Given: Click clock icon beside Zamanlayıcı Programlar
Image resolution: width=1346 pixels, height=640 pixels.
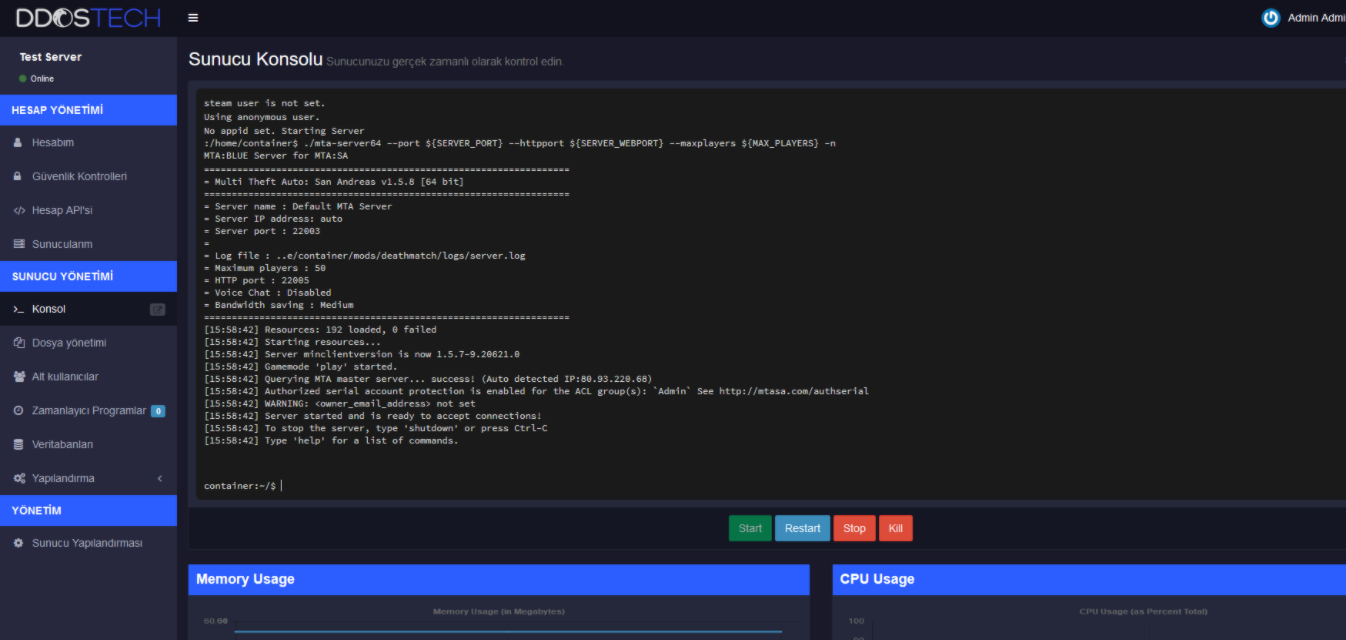Looking at the screenshot, I should tap(19, 411).
